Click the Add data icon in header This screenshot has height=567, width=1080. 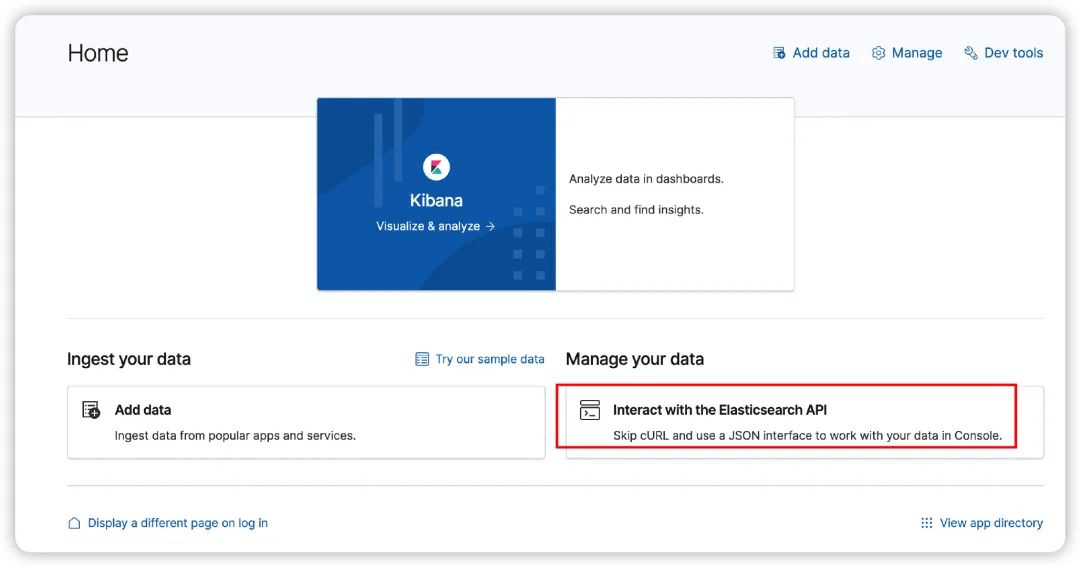point(779,53)
